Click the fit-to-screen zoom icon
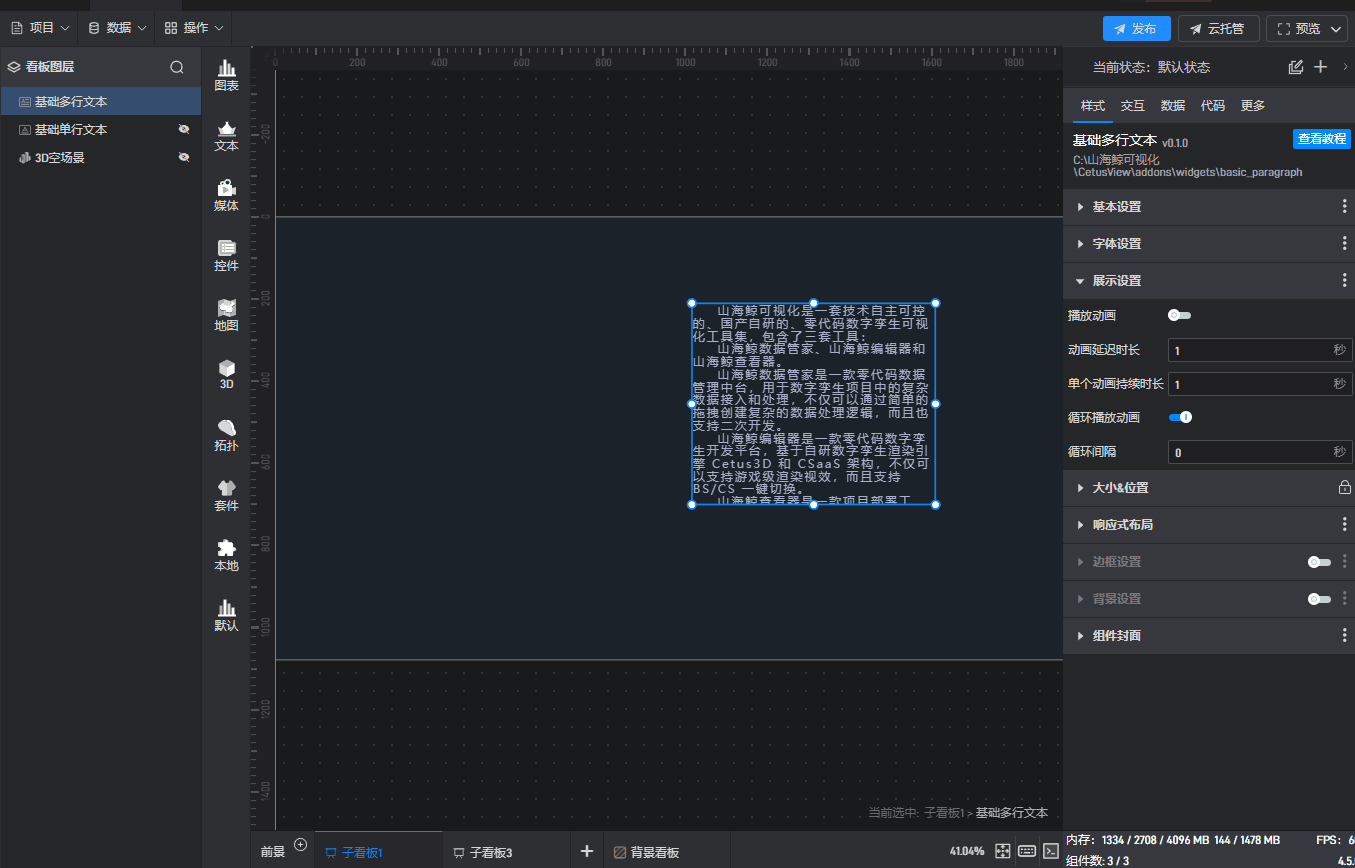 pyautogui.click(x=1003, y=851)
